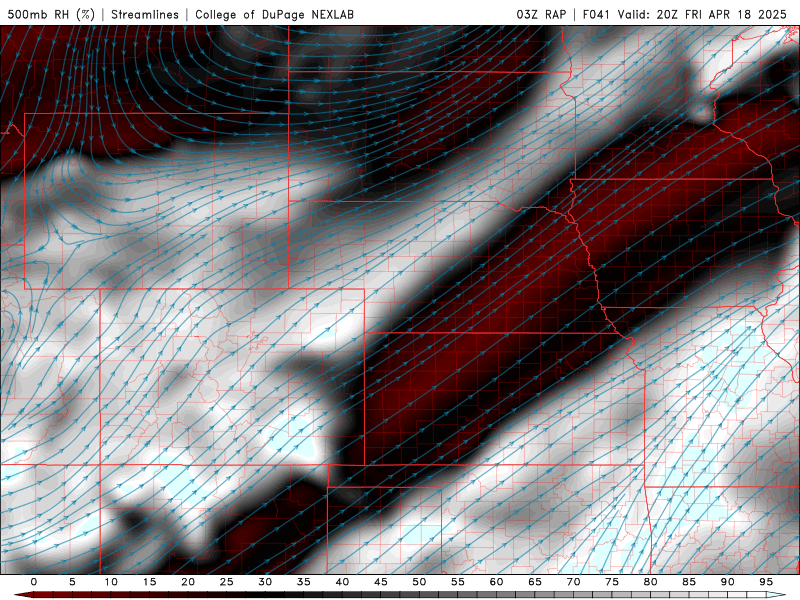
Task: Click the 75 value on the color scale
Action: pyautogui.click(x=612, y=582)
